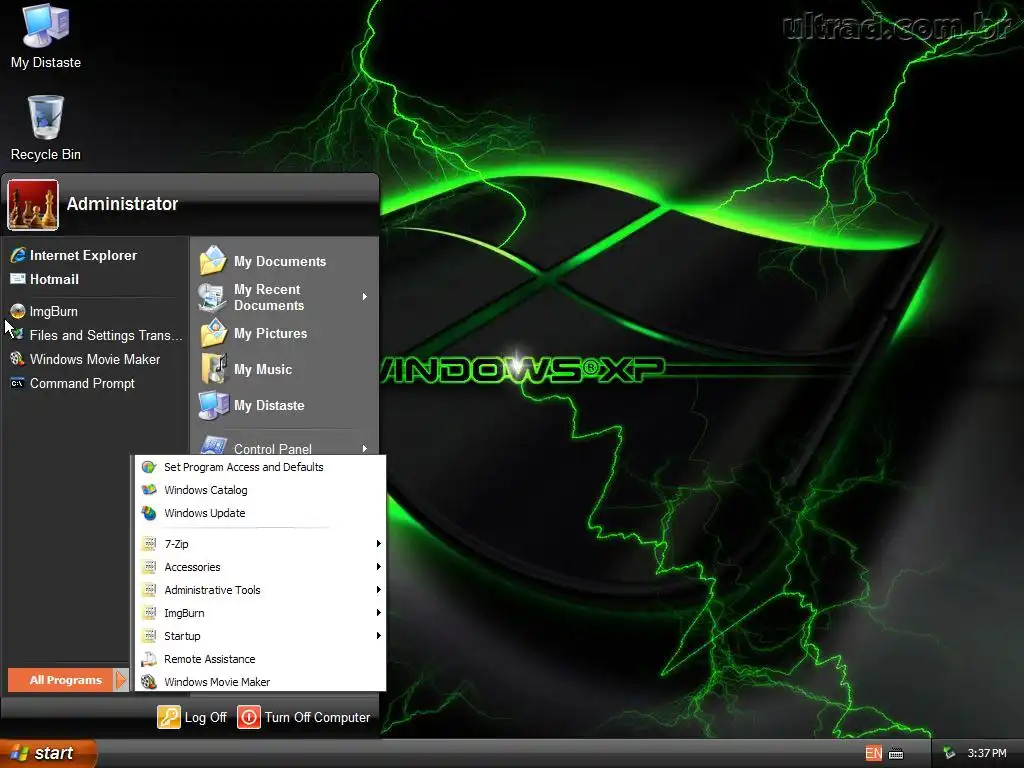This screenshot has width=1024, height=768.
Task: Click the Administrator user name text
Action: [122, 204]
